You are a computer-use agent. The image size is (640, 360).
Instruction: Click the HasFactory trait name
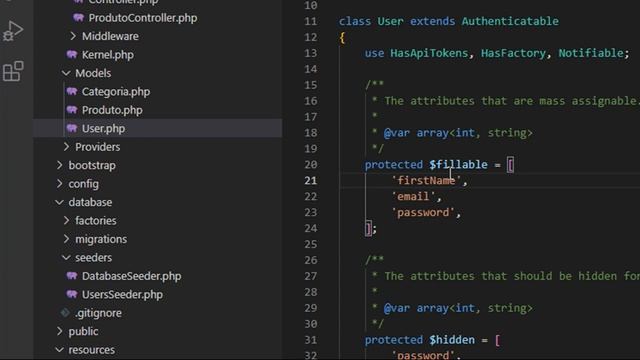(513, 53)
